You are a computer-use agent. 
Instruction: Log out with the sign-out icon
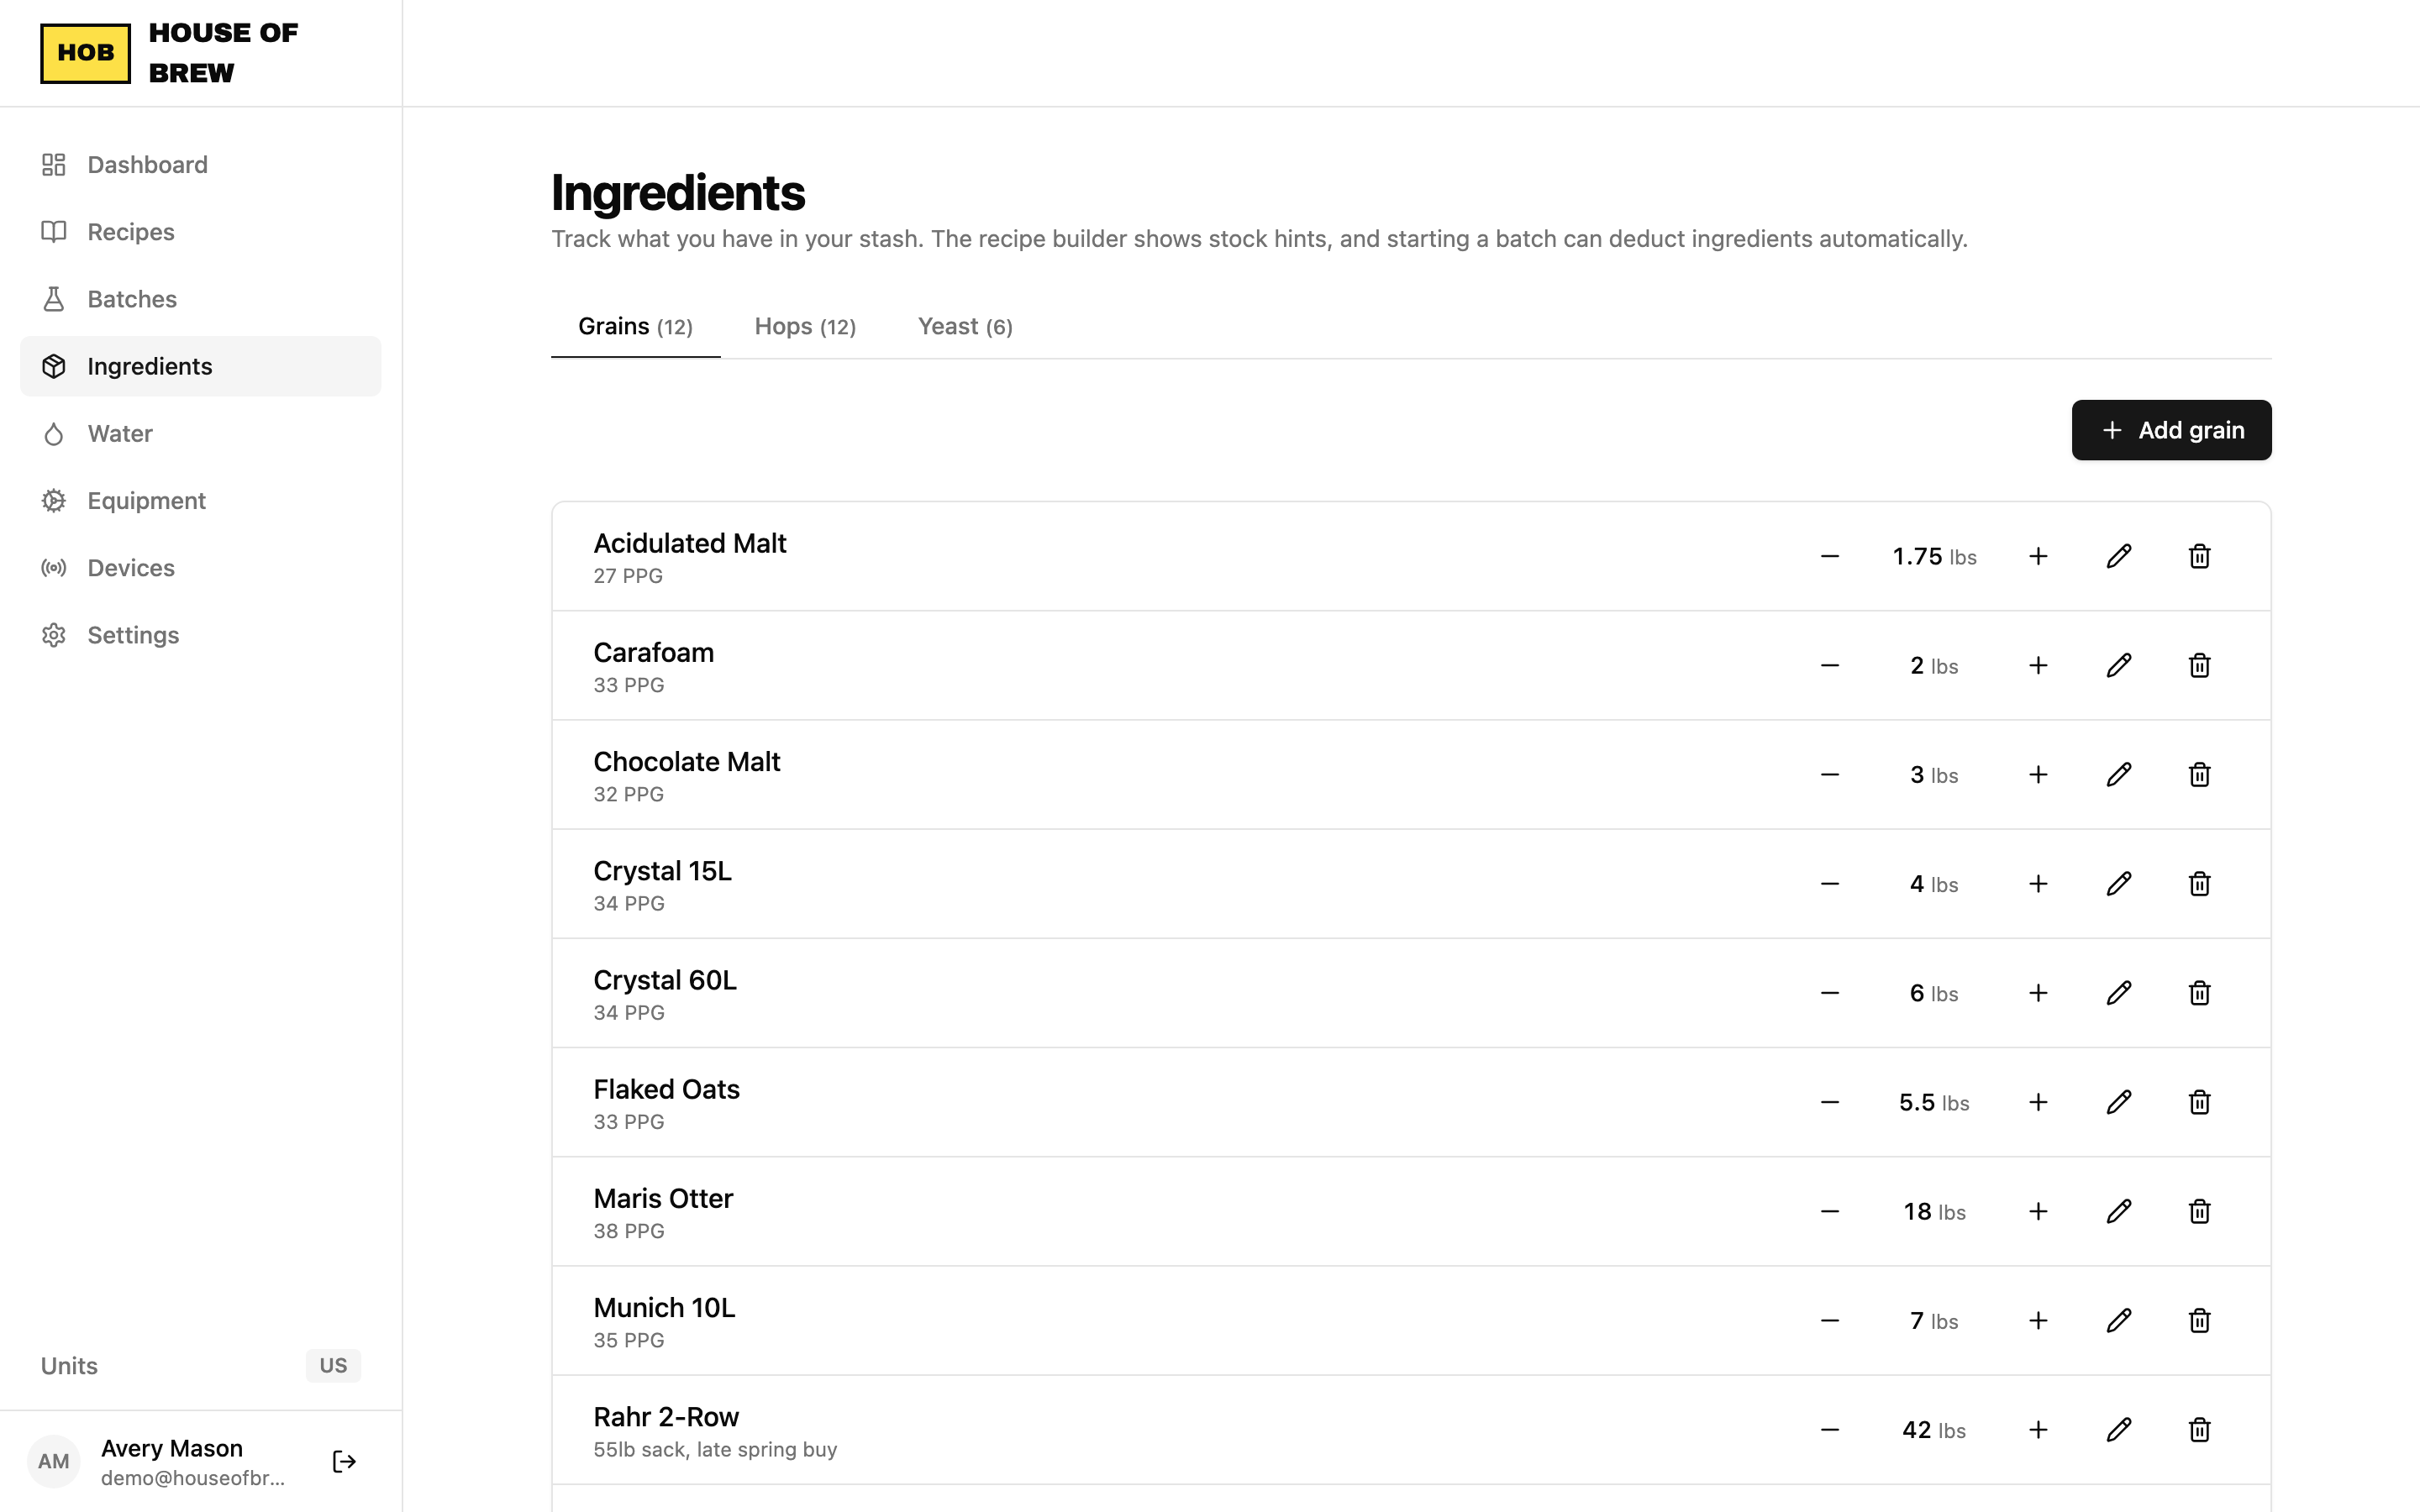[344, 1462]
